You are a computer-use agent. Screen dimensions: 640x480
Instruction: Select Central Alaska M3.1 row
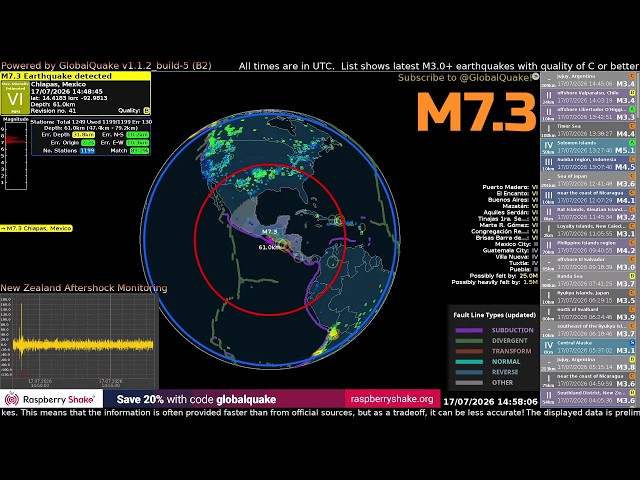(588, 347)
